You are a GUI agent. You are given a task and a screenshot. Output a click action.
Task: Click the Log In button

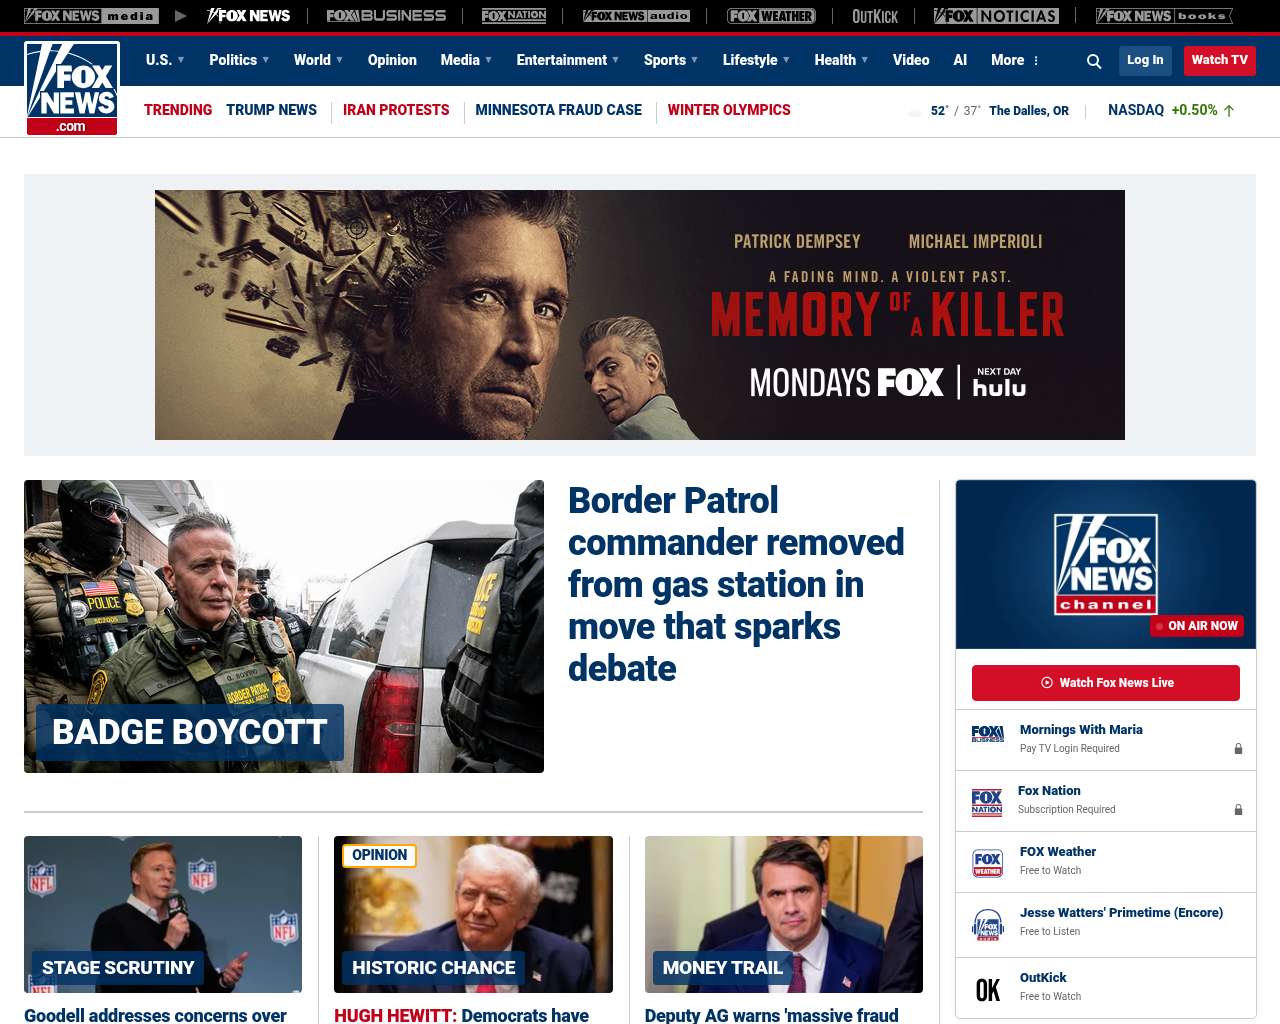pos(1145,60)
